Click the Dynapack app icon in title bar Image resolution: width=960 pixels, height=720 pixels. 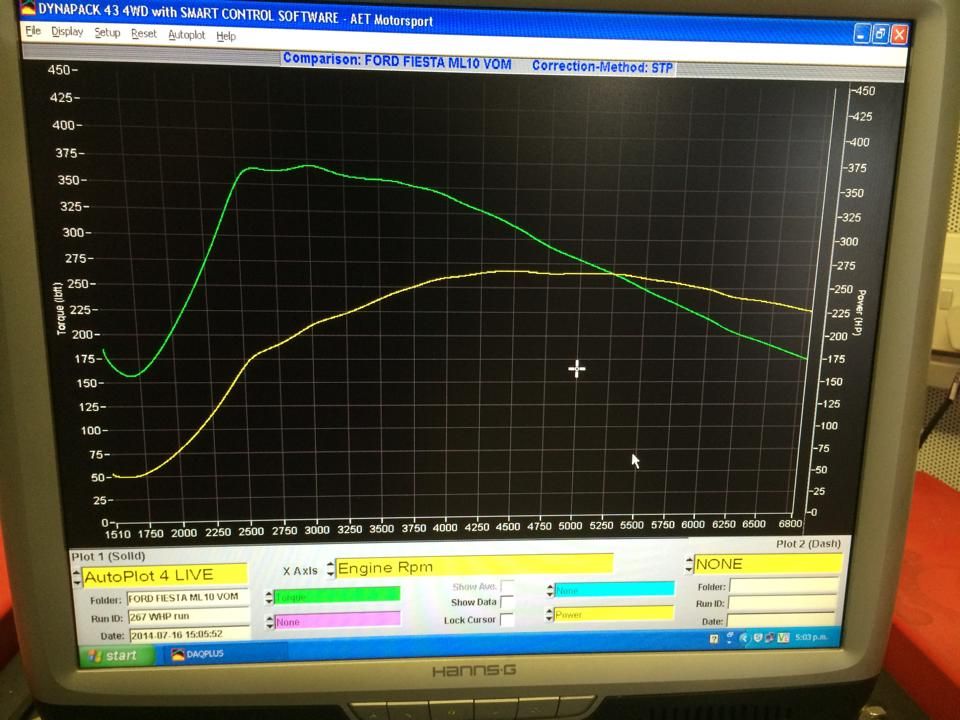pyautogui.click(x=28, y=7)
